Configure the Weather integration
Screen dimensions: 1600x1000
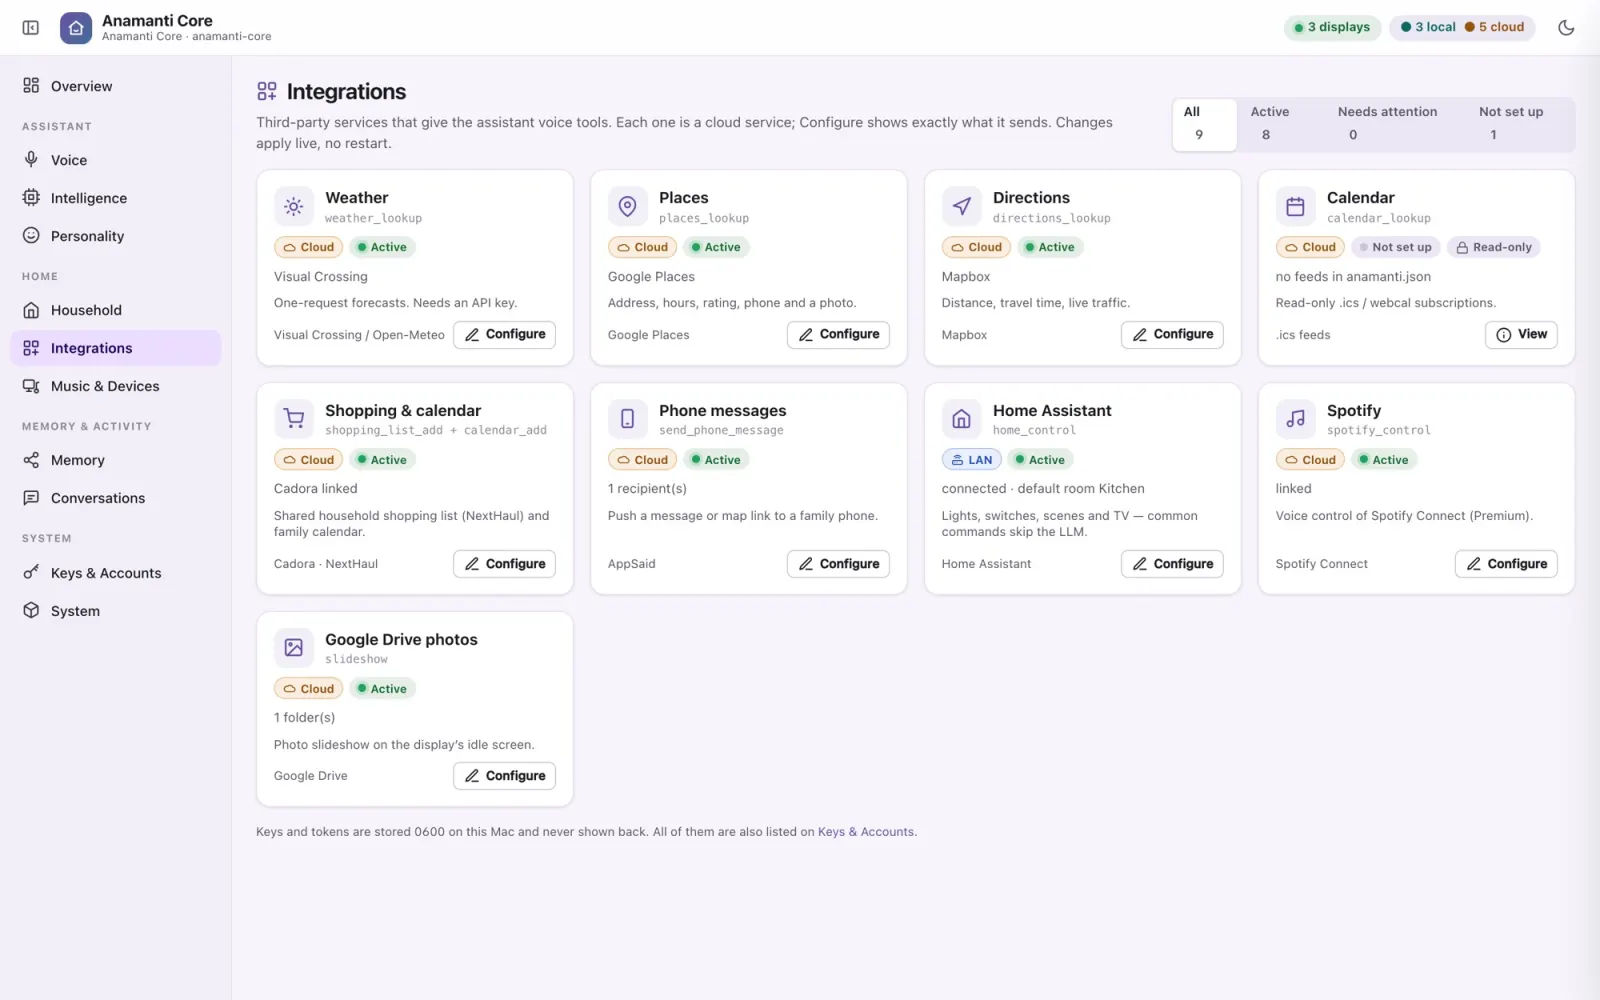505,335
